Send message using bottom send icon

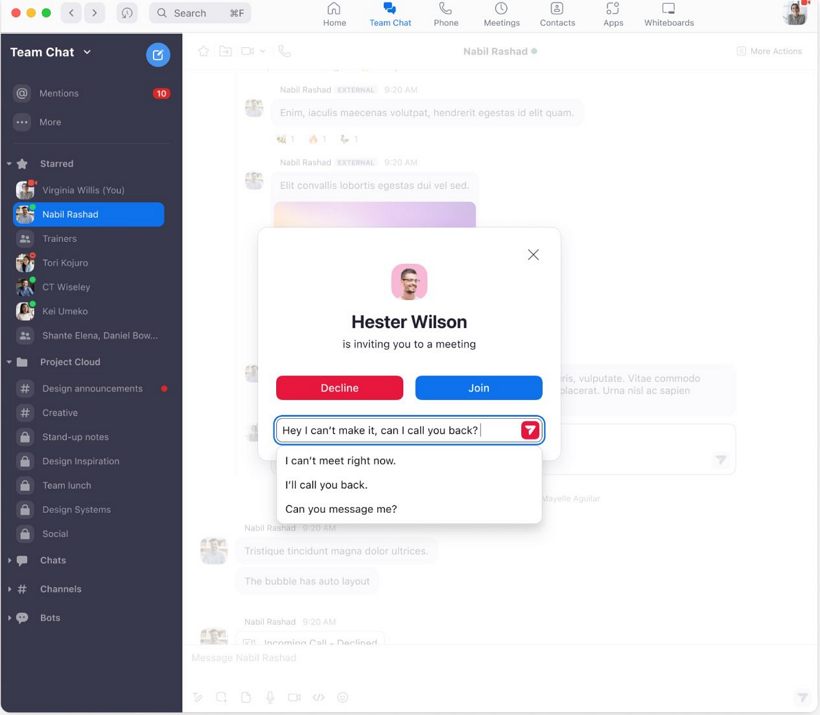coord(802,697)
